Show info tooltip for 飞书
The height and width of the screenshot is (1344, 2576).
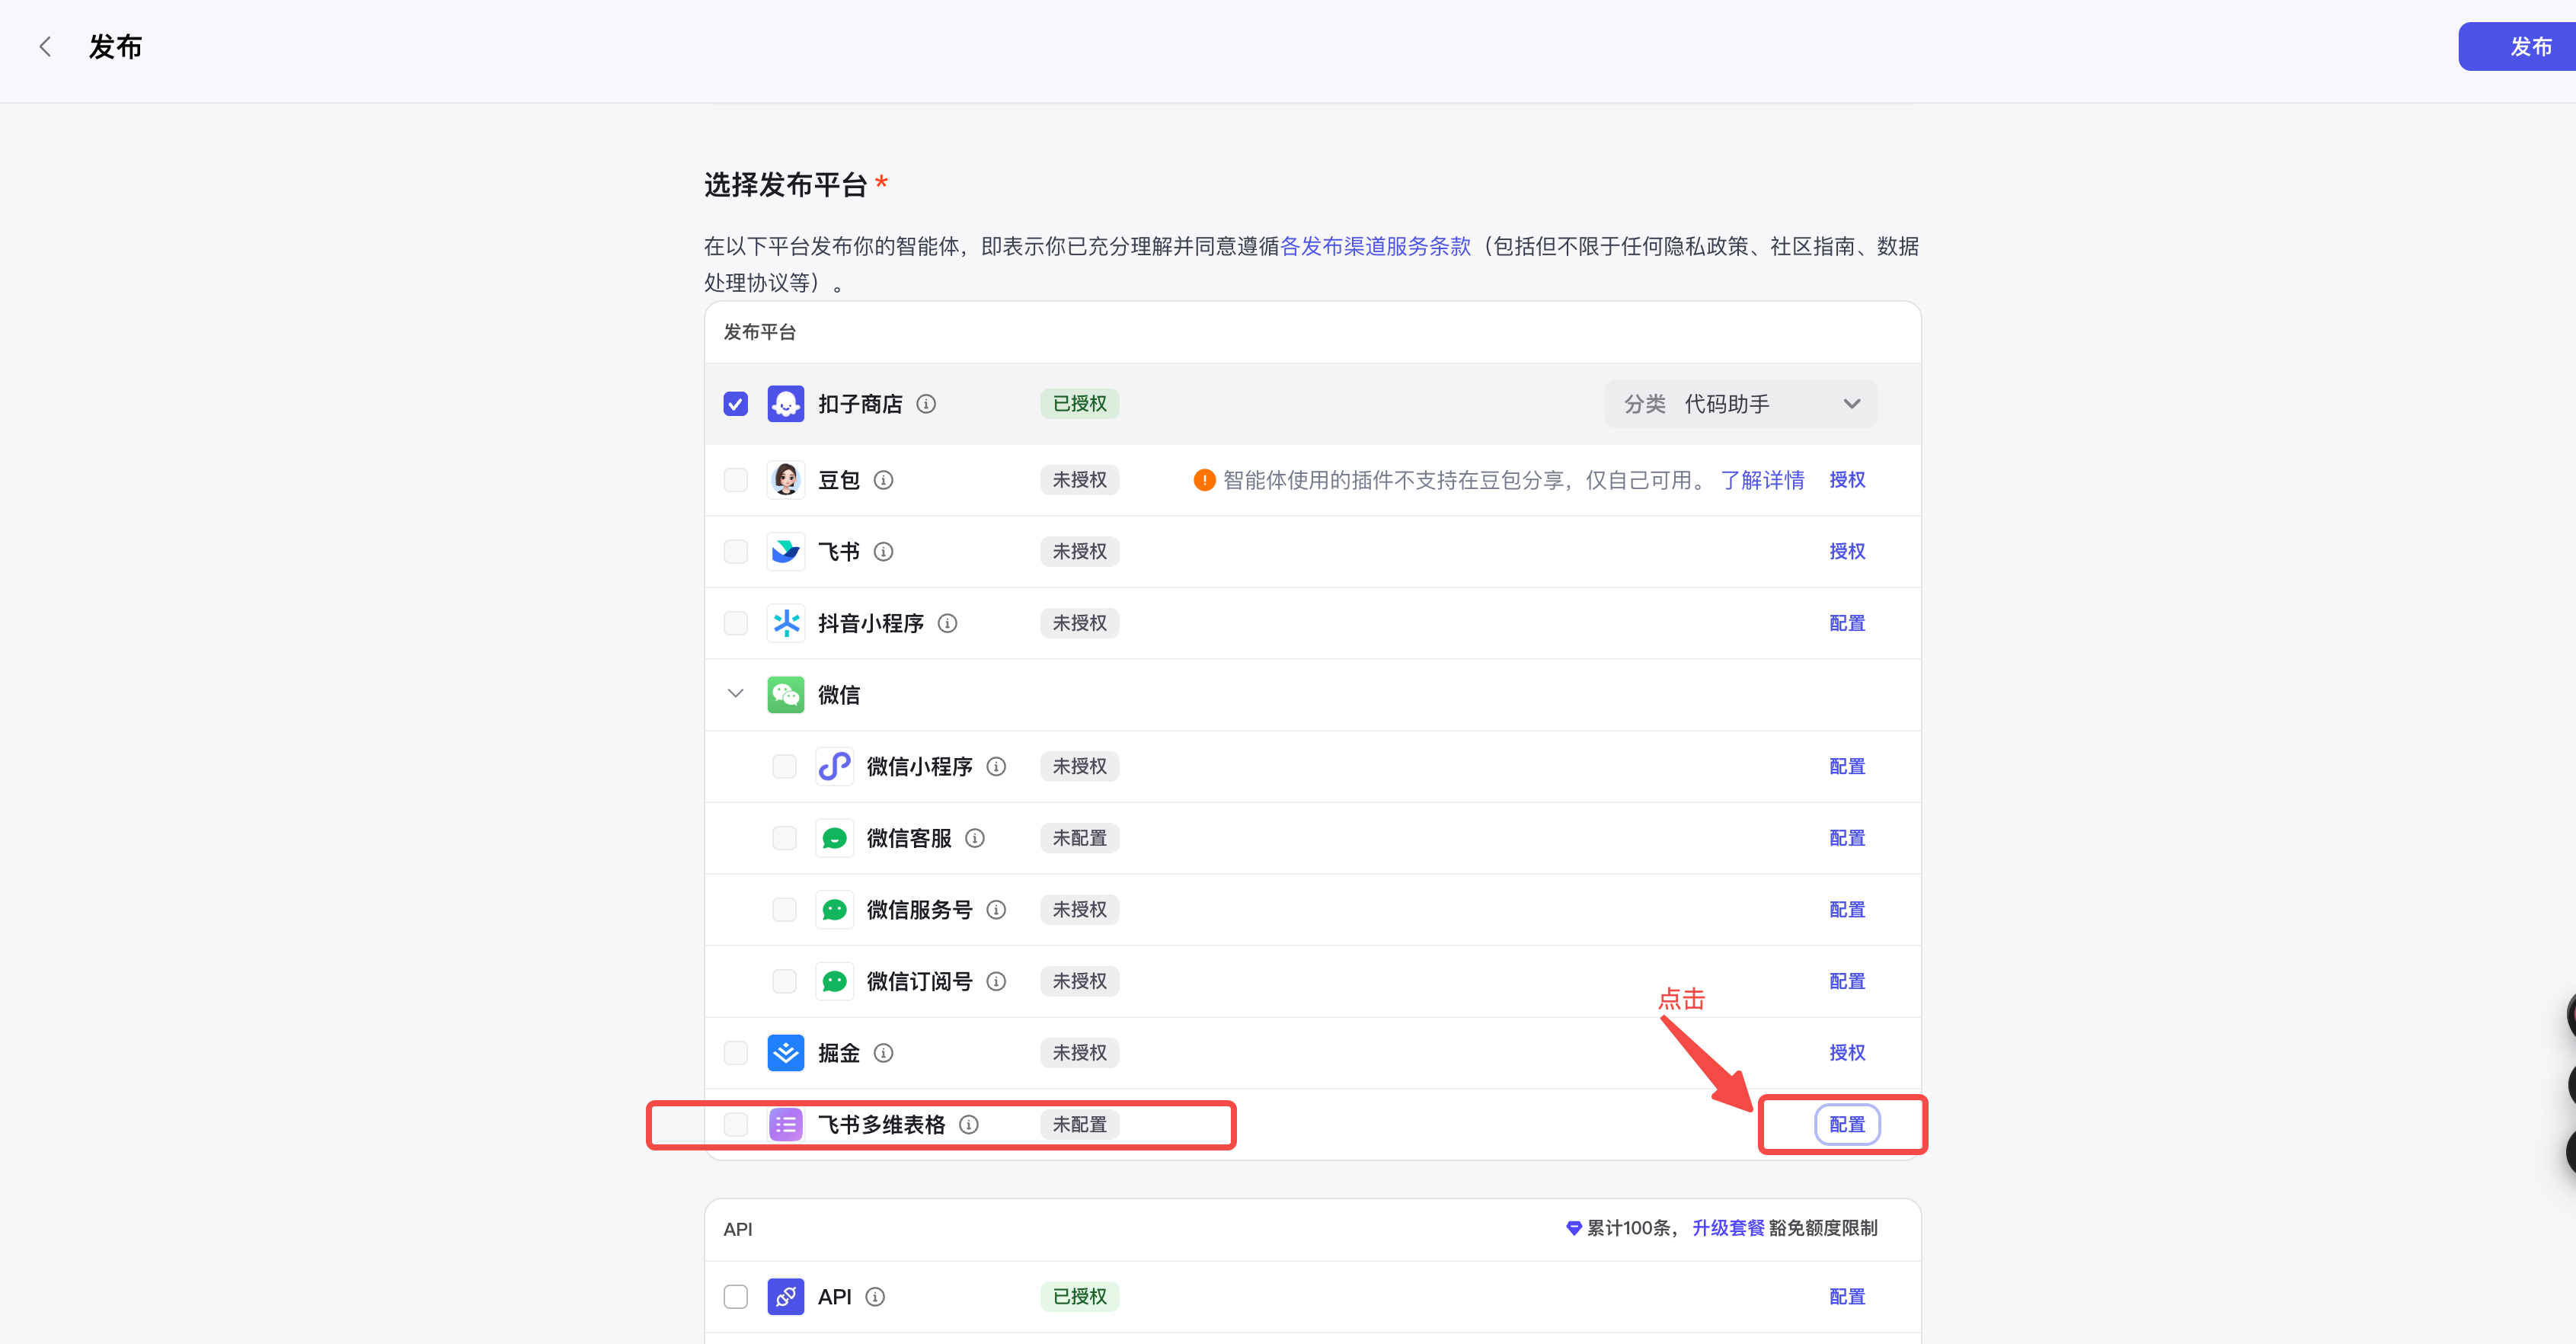(883, 552)
